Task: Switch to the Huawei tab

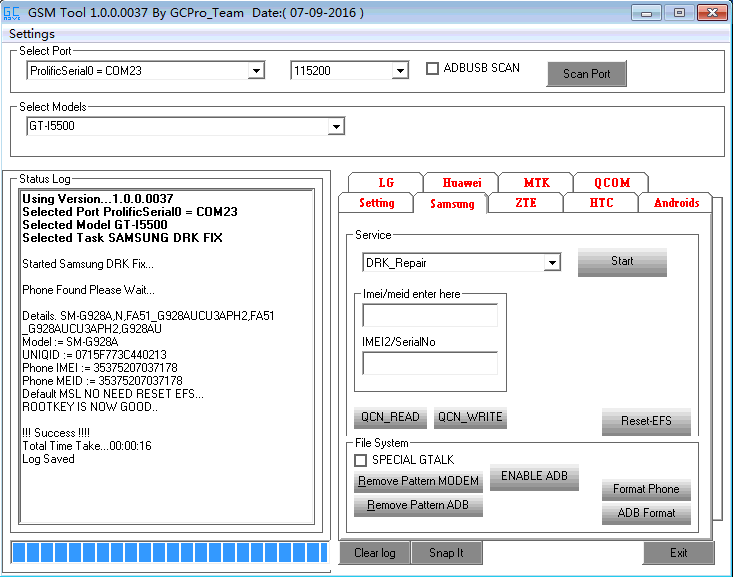Action: [x=461, y=182]
